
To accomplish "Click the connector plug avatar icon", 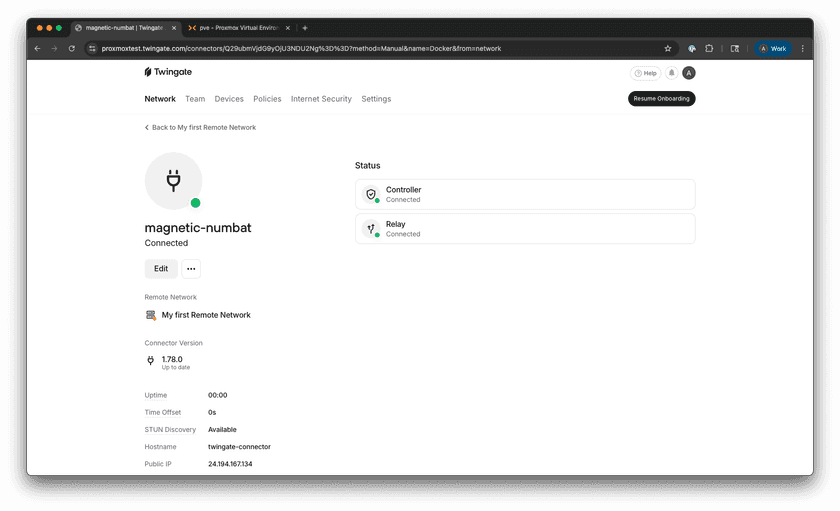I will coord(173,181).
